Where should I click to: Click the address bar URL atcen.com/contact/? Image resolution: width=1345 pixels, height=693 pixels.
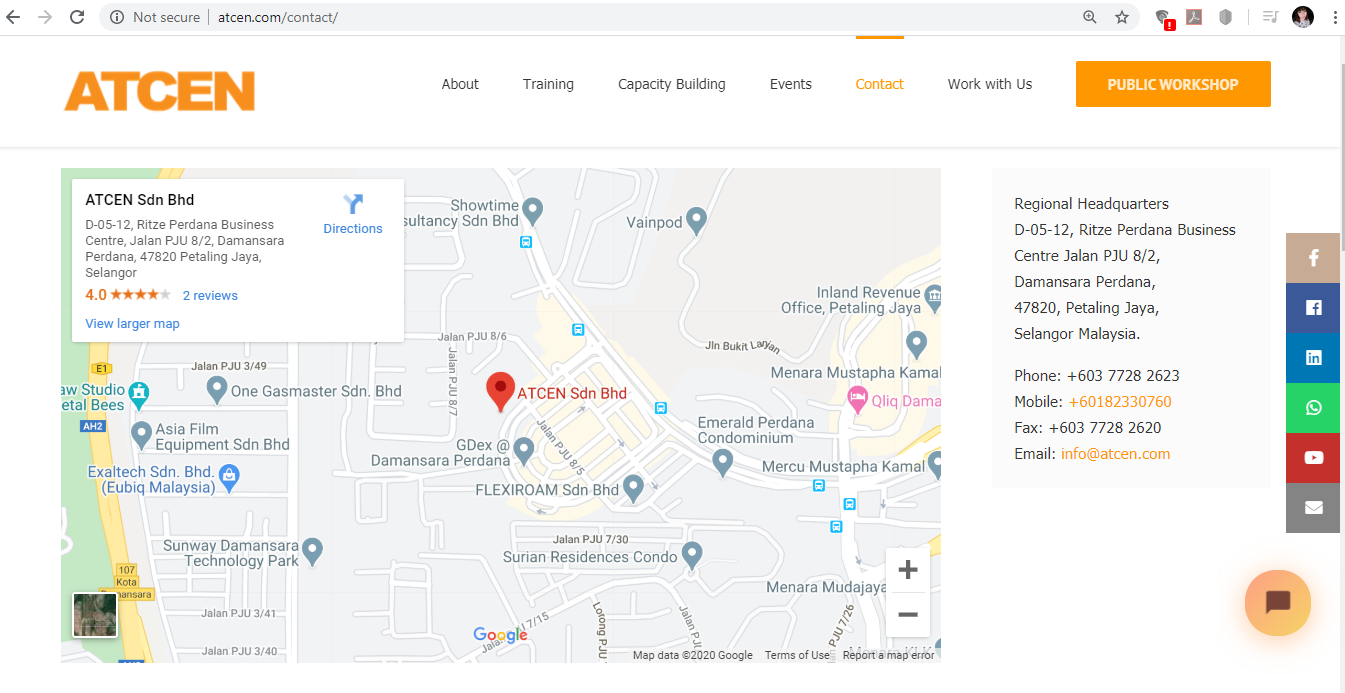click(278, 18)
